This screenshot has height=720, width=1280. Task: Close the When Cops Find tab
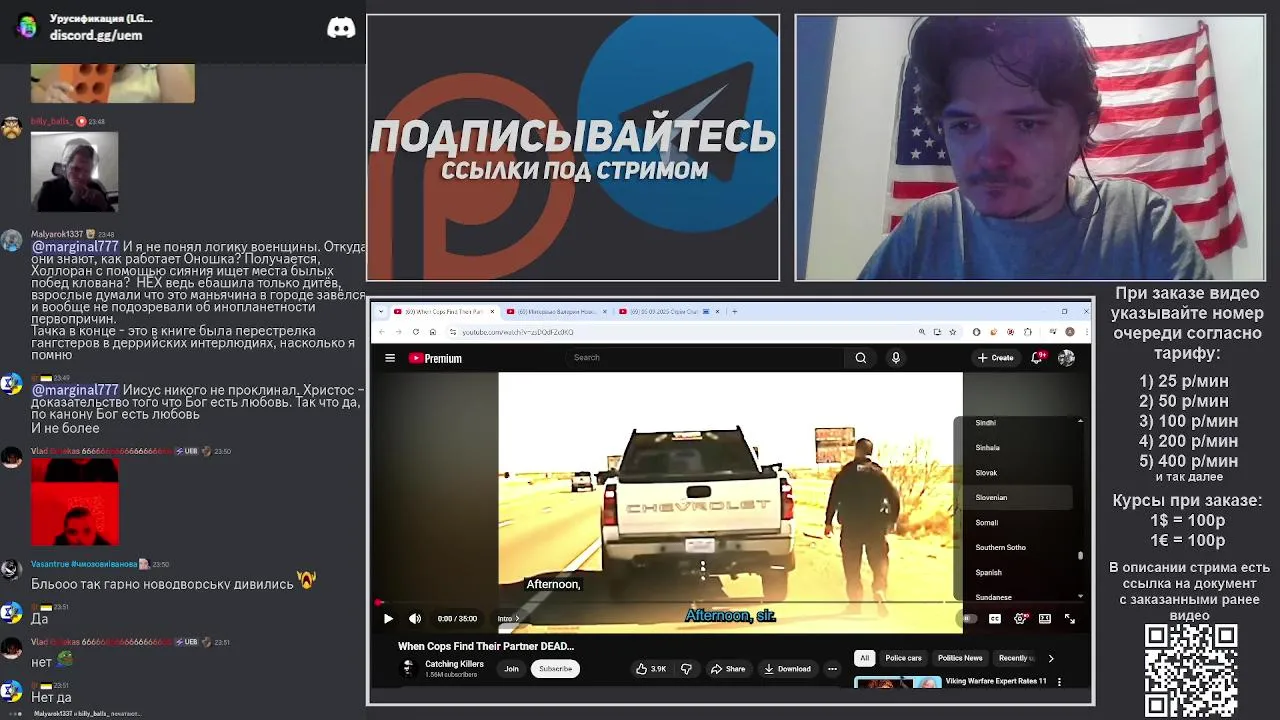tap(491, 311)
